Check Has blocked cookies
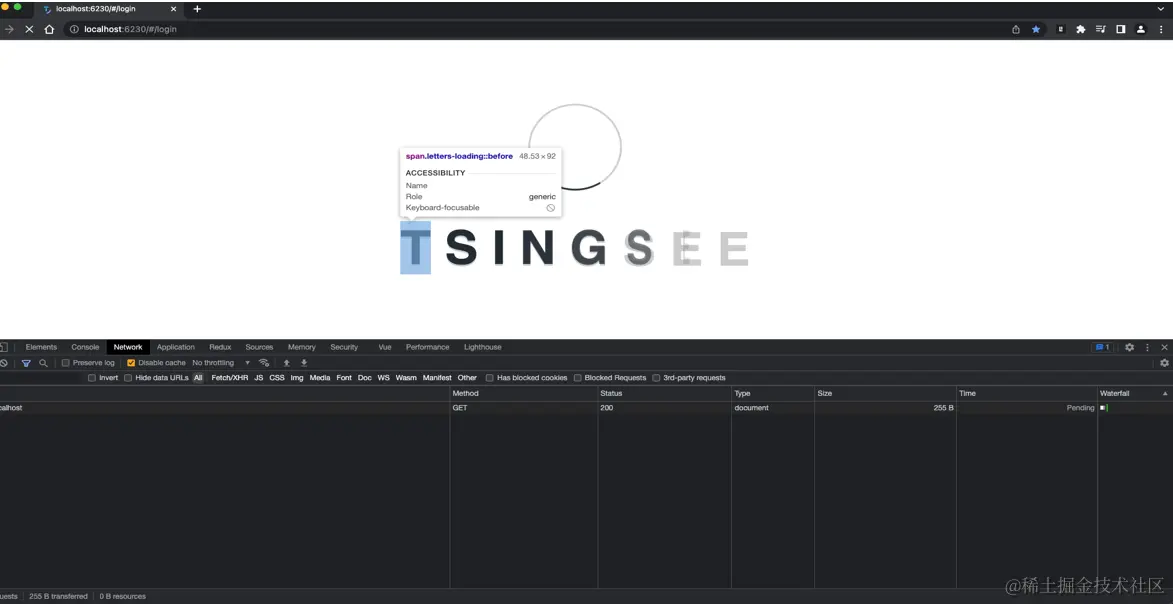 (489, 378)
